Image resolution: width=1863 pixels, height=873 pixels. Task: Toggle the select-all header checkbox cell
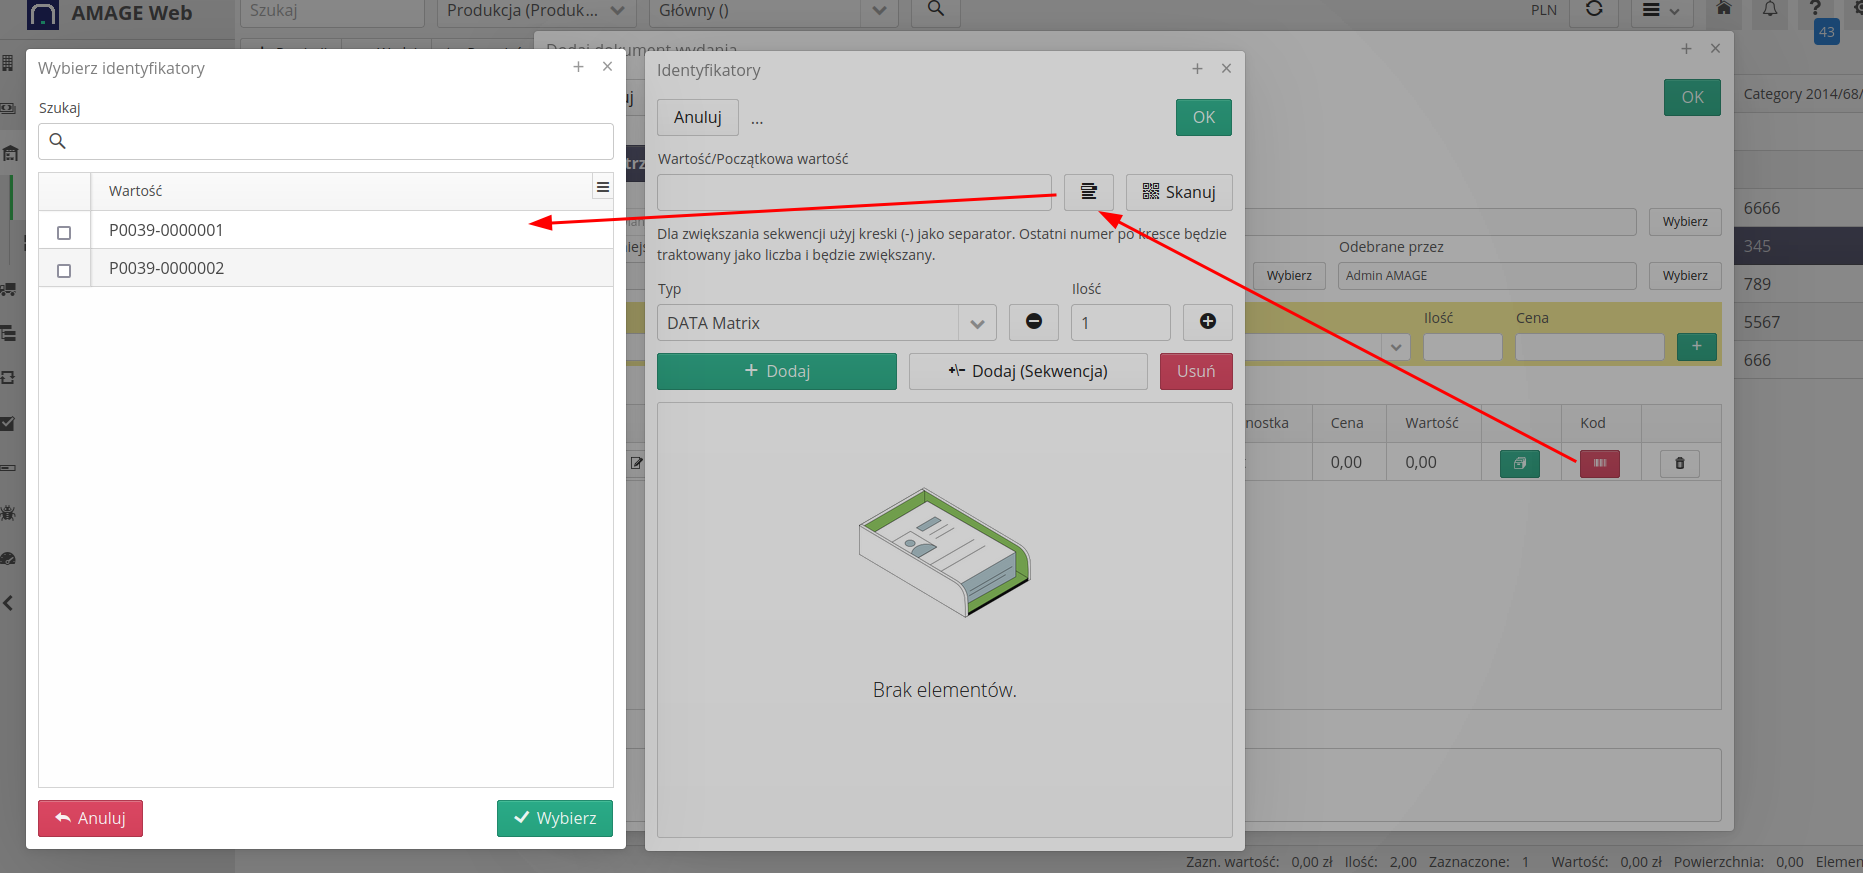[64, 191]
